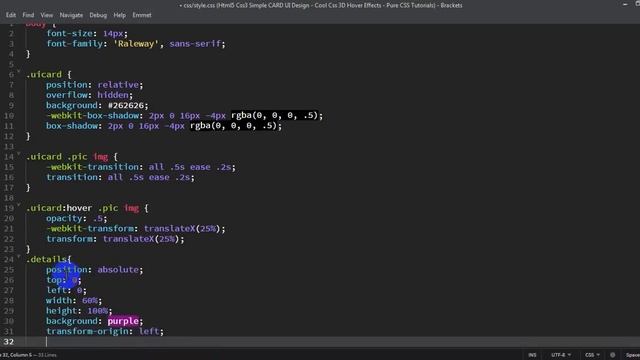Click the '.details' selector on line 24
This screenshot has height=360, width=640.
click(x=46, y=260)
